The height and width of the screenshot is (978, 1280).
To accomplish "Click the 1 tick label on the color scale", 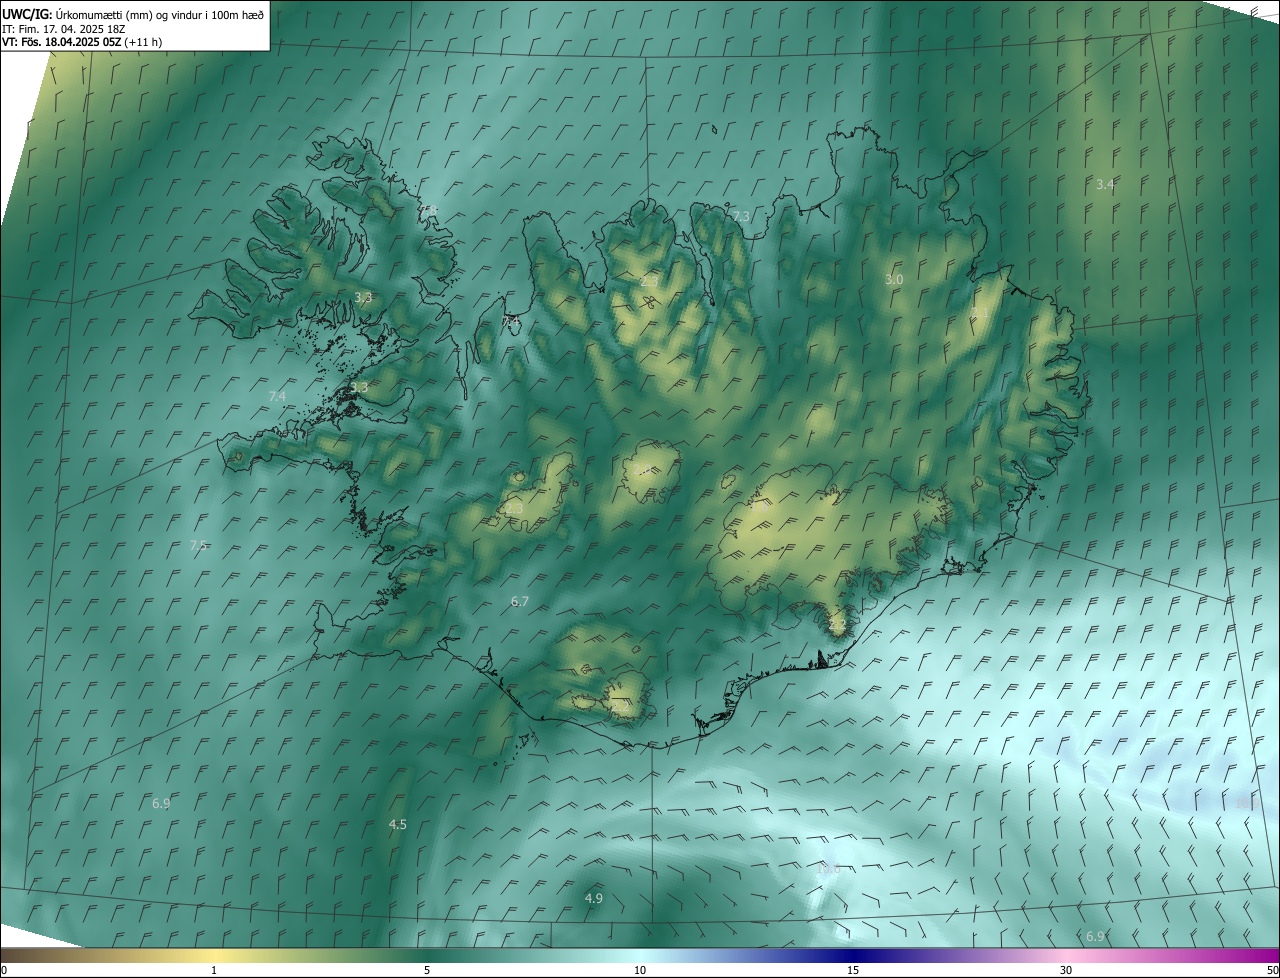I will (214, 970).
